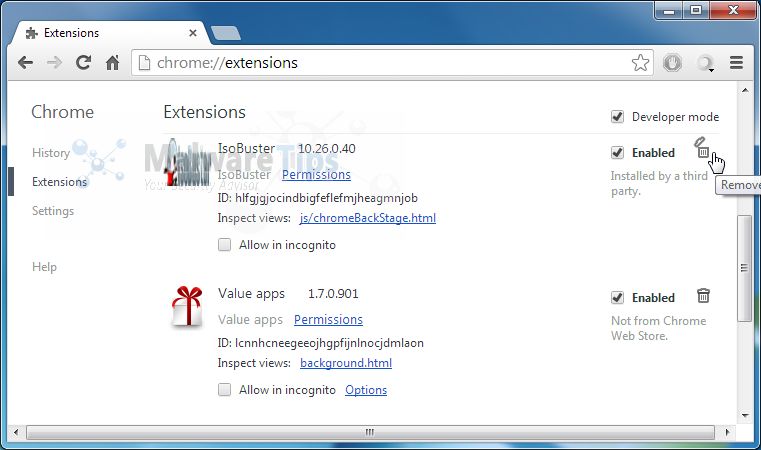The width and height of the screenshot is (761, 450).
Task: Tick Allow in incognito for Value apps
Action: pos(224,390)
